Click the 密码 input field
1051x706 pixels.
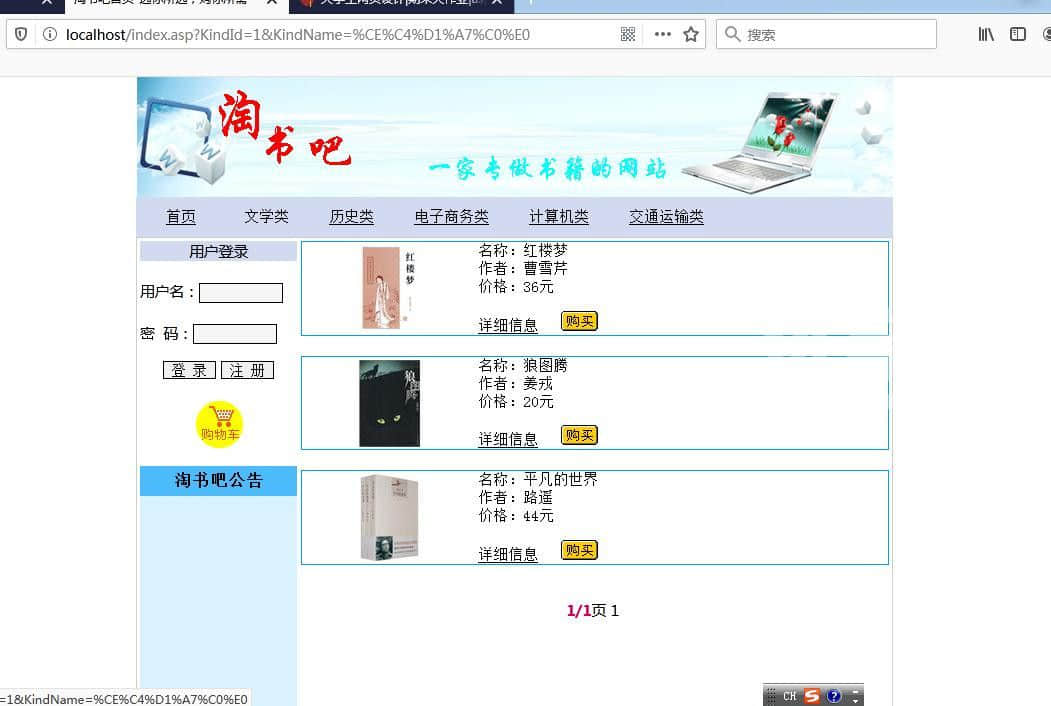pyautogui.click(x=235, y=334)
